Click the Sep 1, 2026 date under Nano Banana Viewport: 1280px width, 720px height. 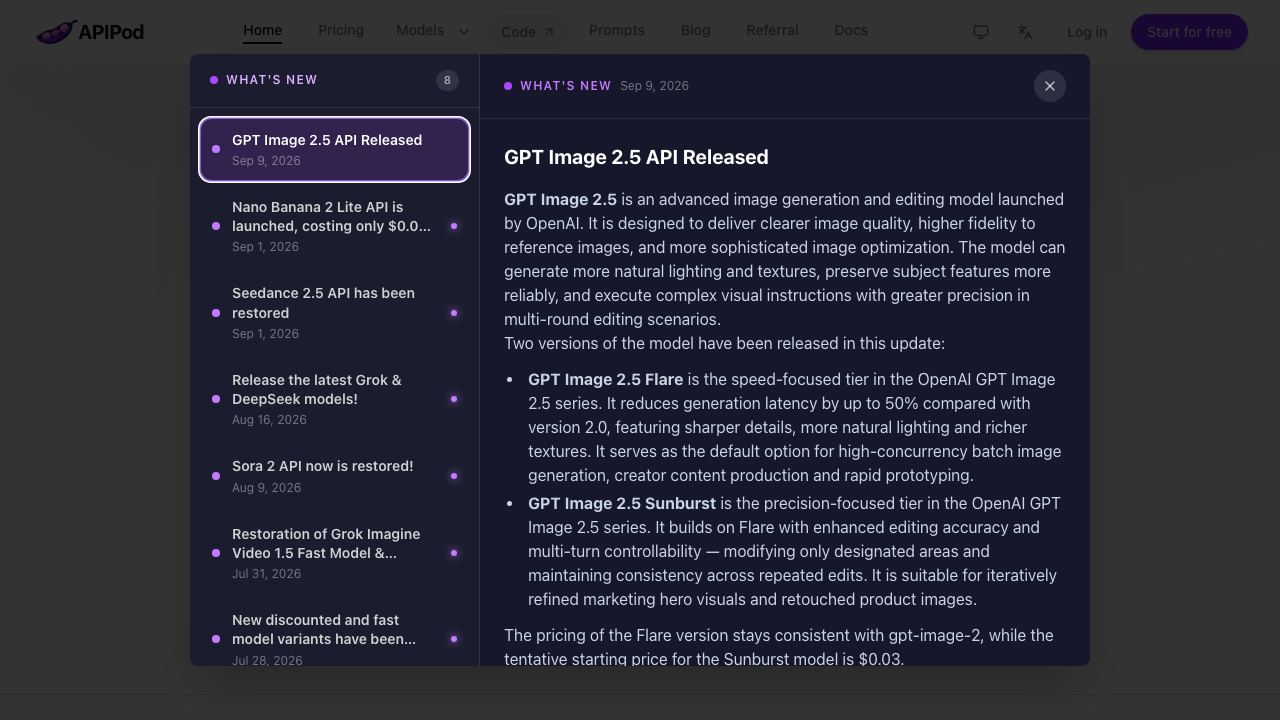point(265,247)
